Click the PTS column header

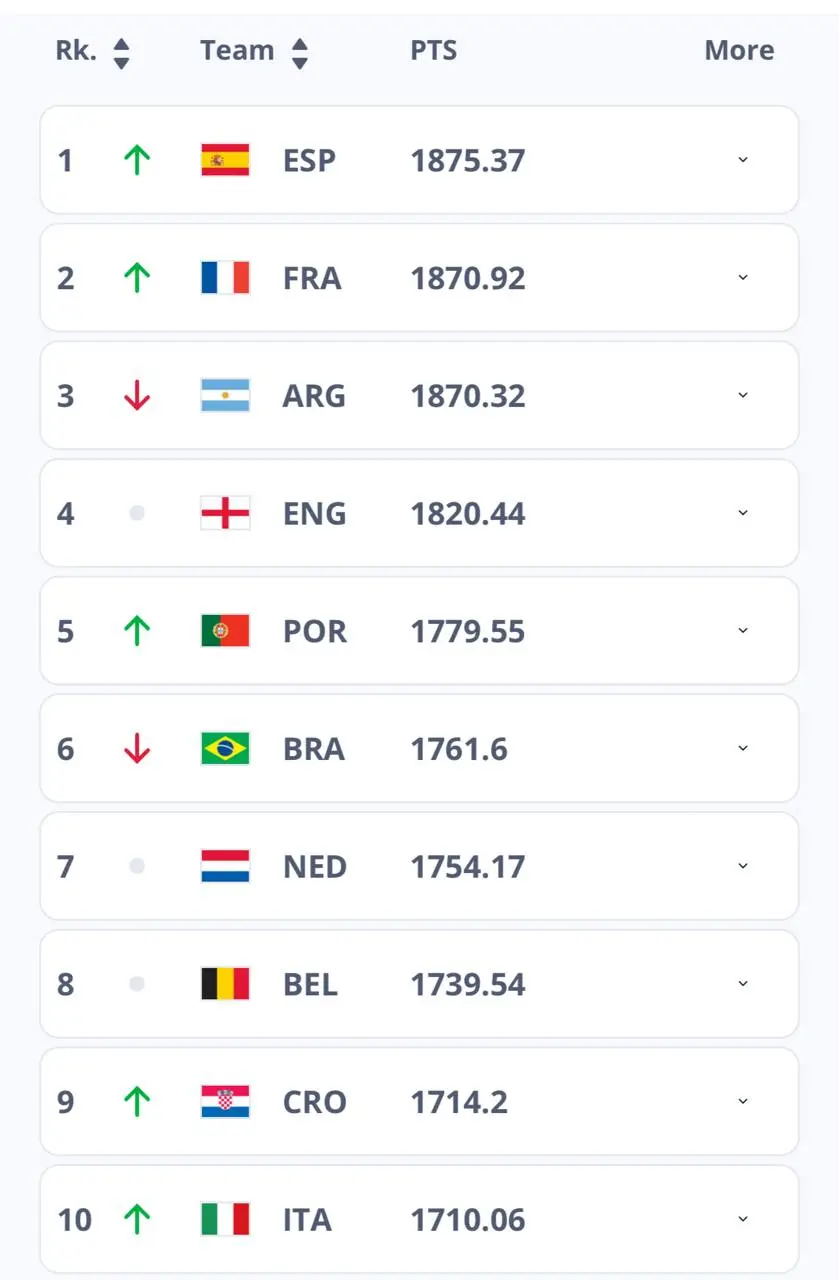434,51
